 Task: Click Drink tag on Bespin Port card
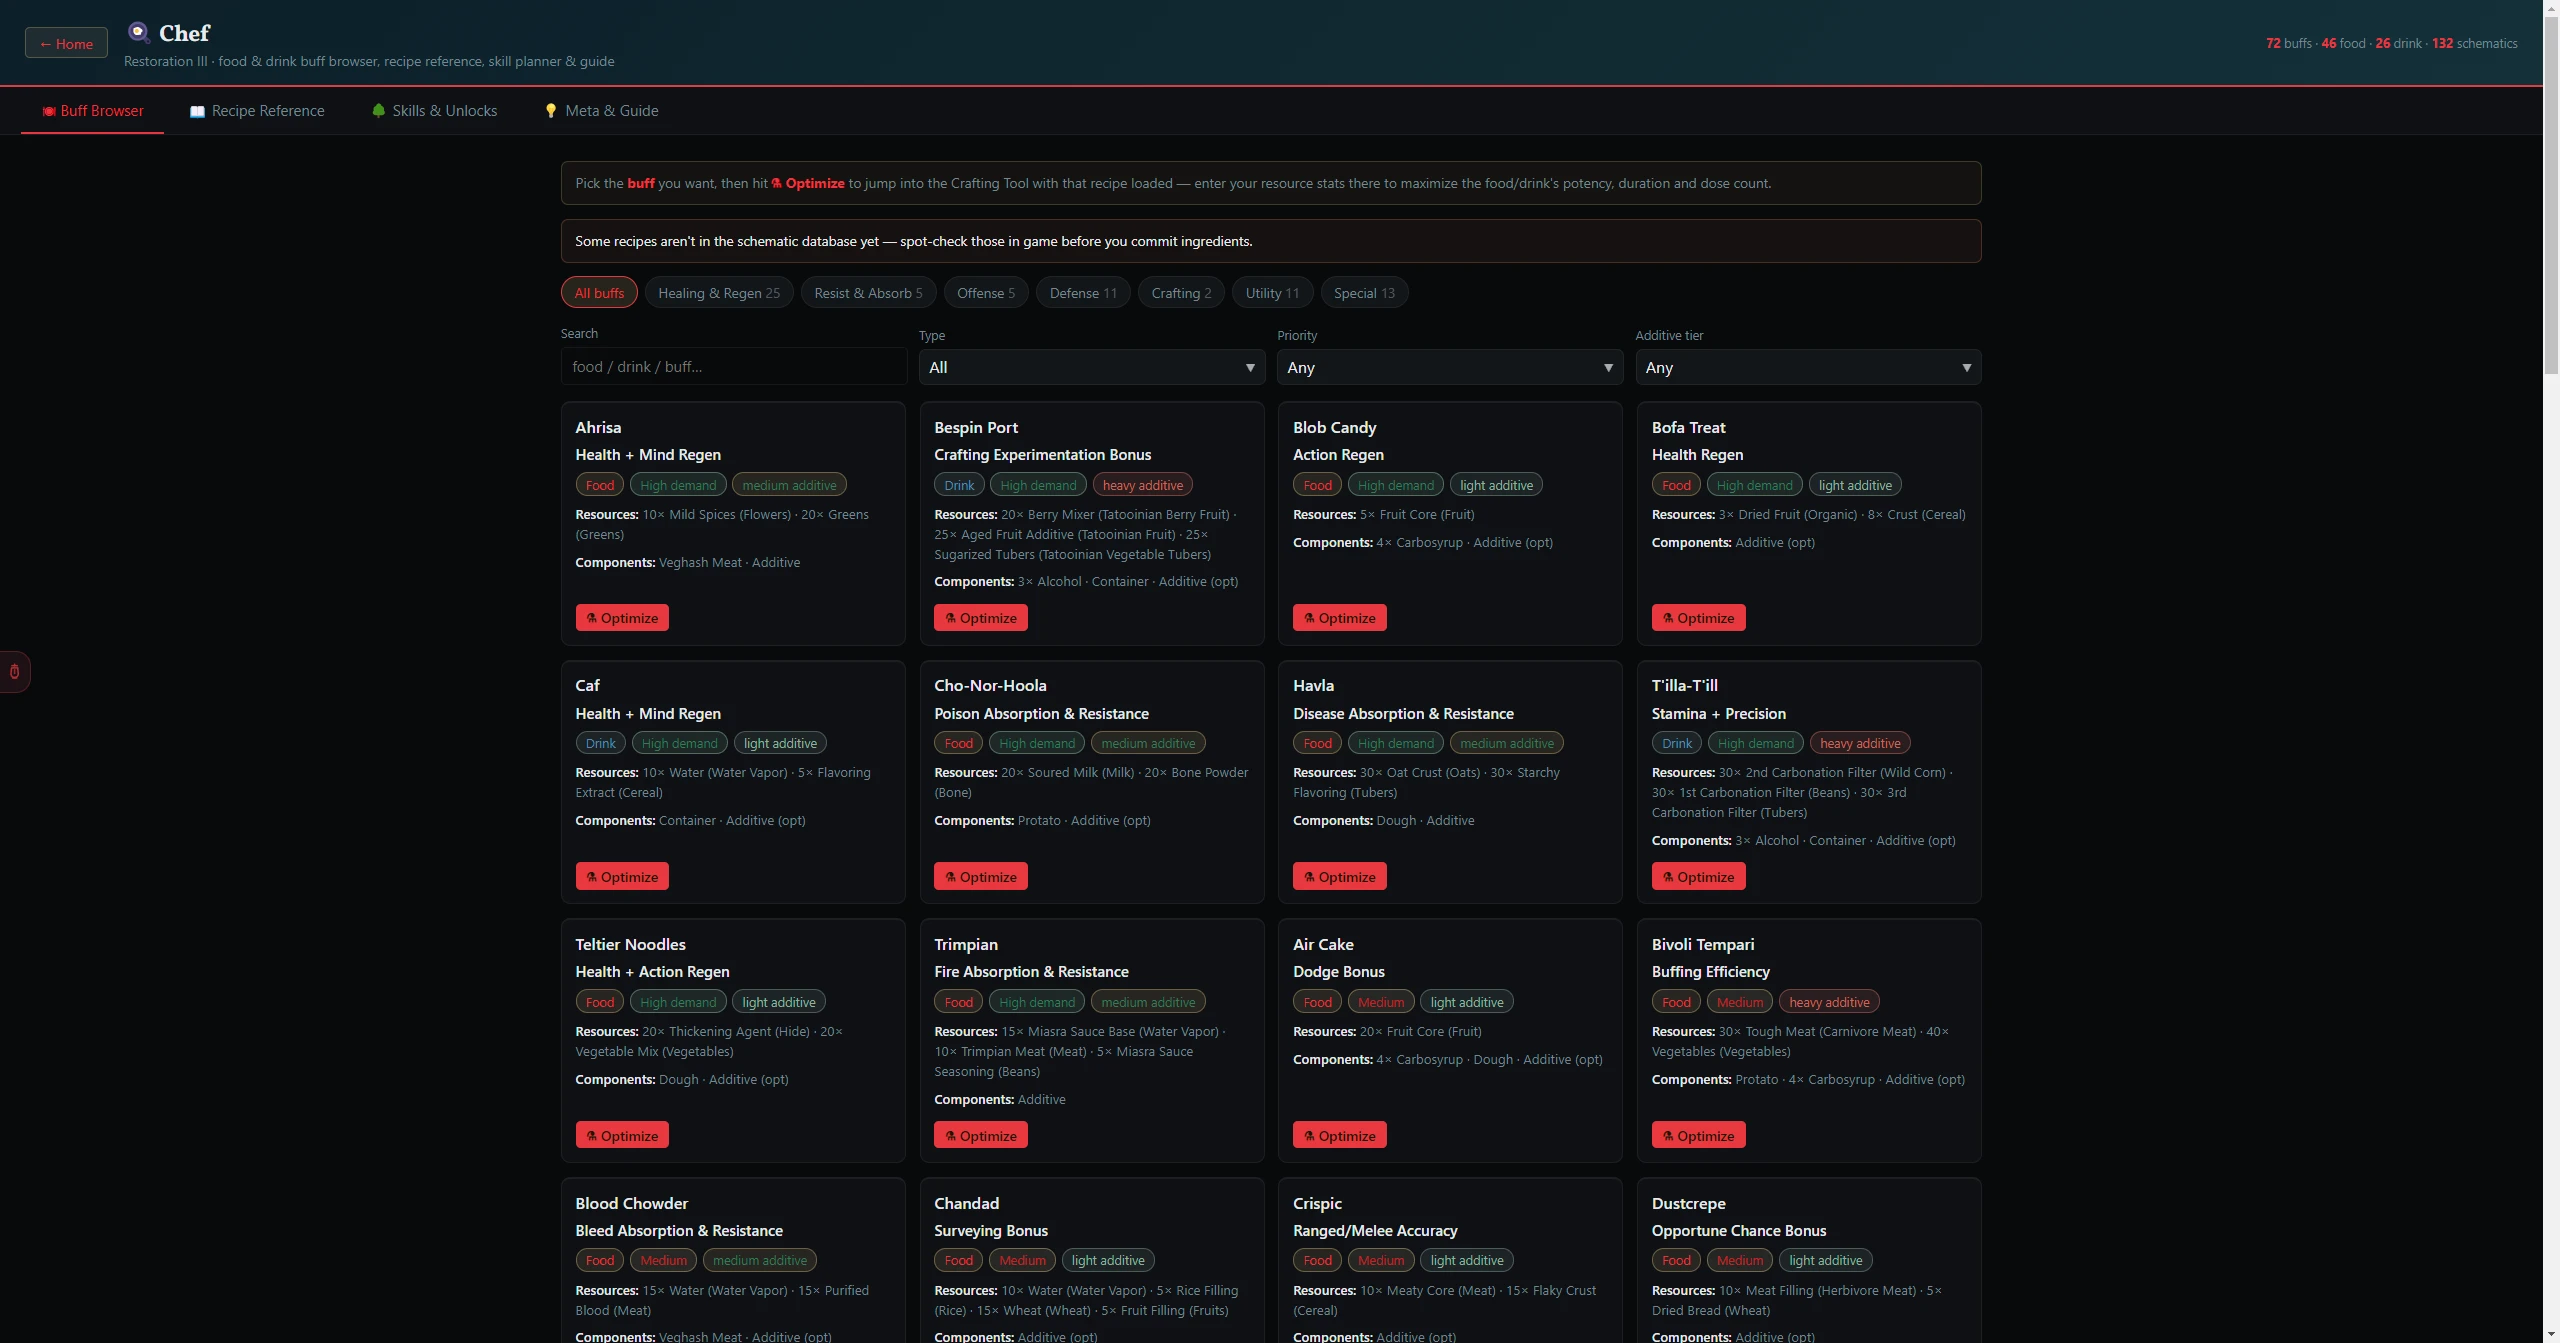pos(959,485)
